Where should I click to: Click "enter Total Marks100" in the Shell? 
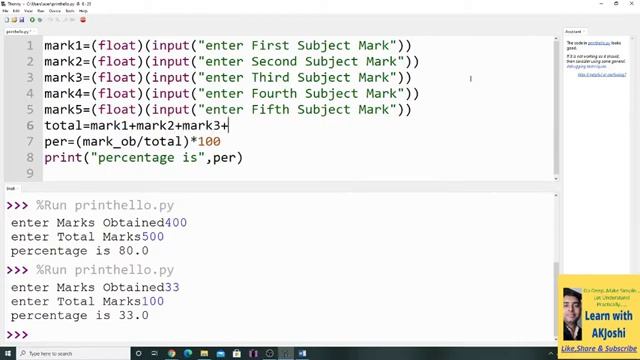(x=87, y=301)
